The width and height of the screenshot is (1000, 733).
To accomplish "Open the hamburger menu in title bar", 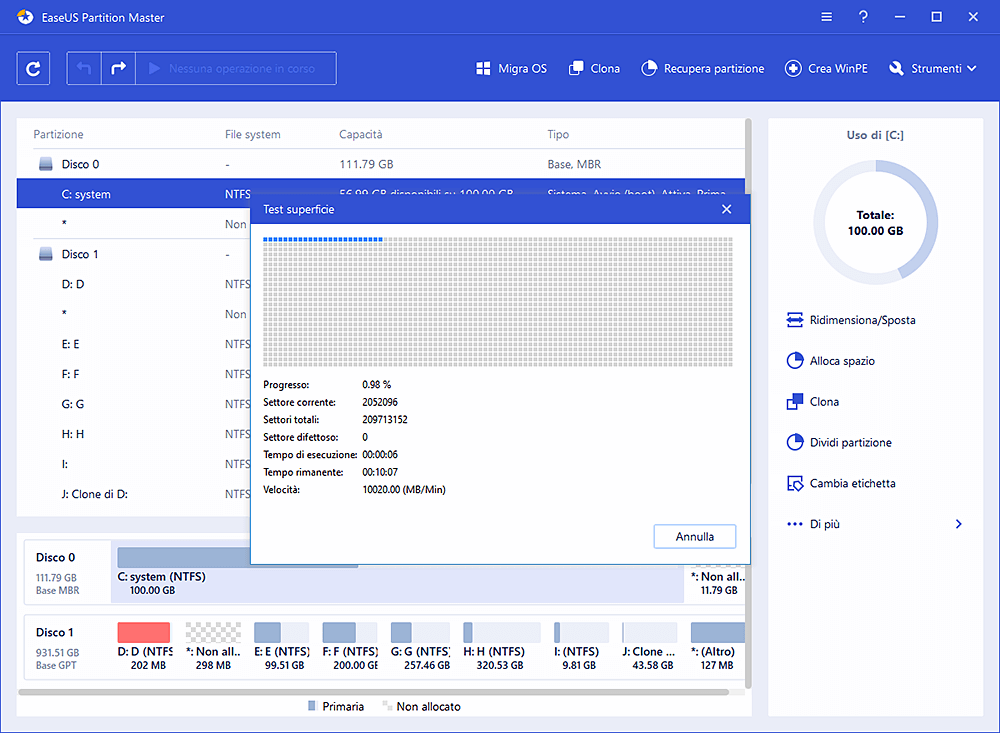I will pyautogui.click(x=827, y=17).
